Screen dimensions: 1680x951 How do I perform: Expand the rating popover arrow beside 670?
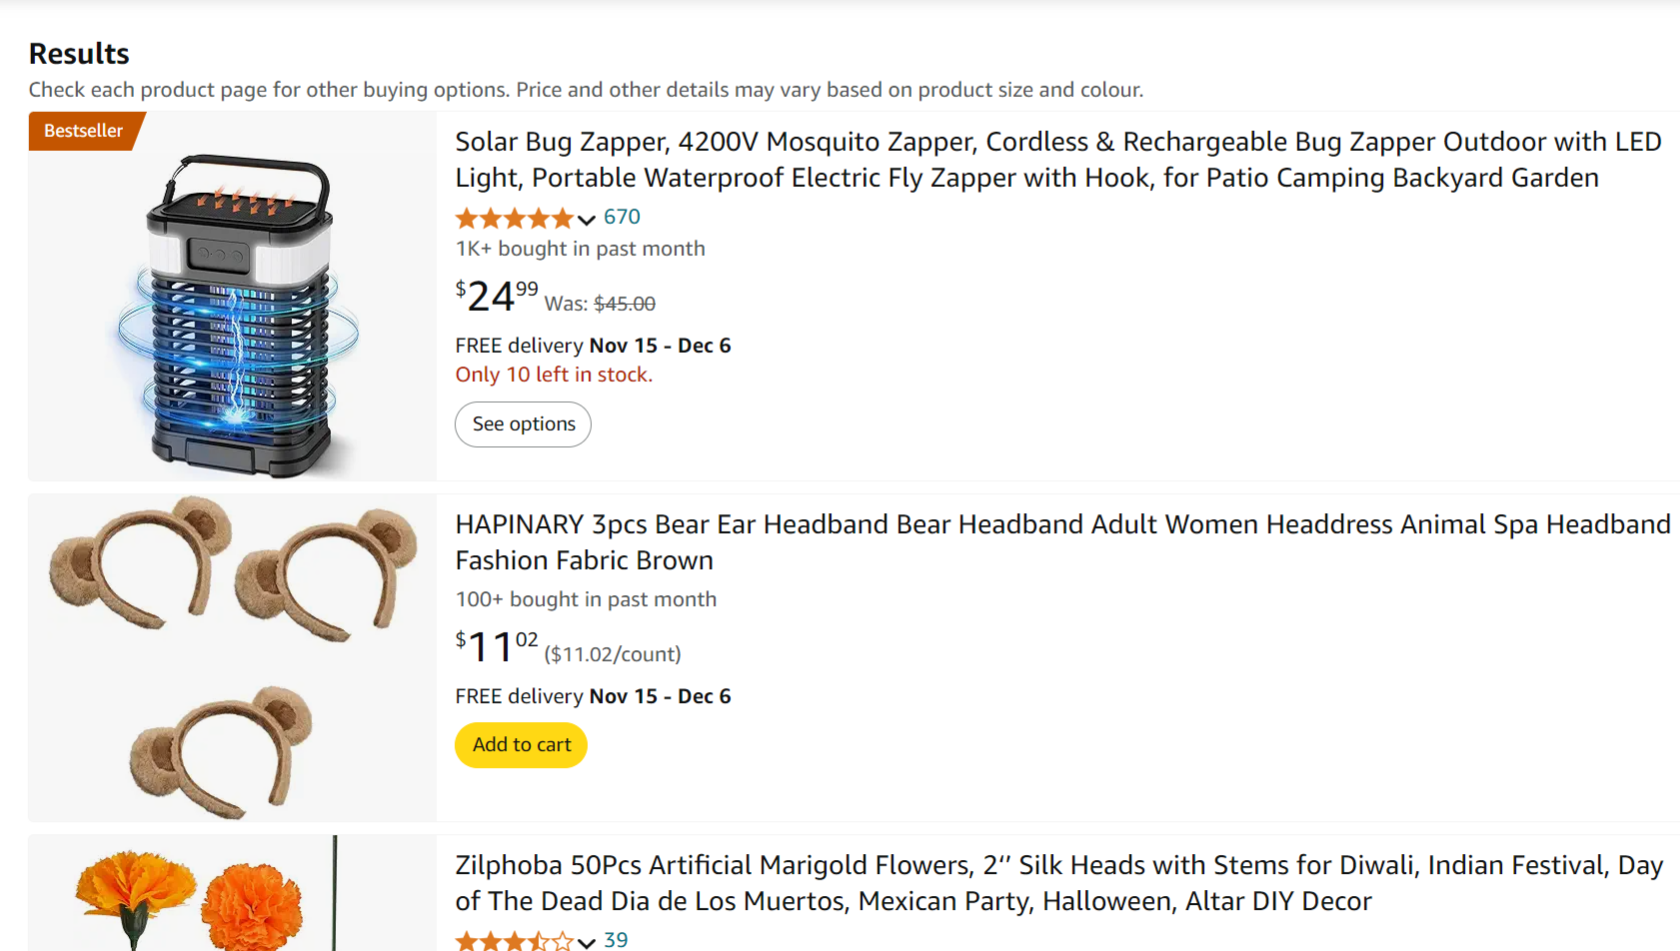[587, 219]
